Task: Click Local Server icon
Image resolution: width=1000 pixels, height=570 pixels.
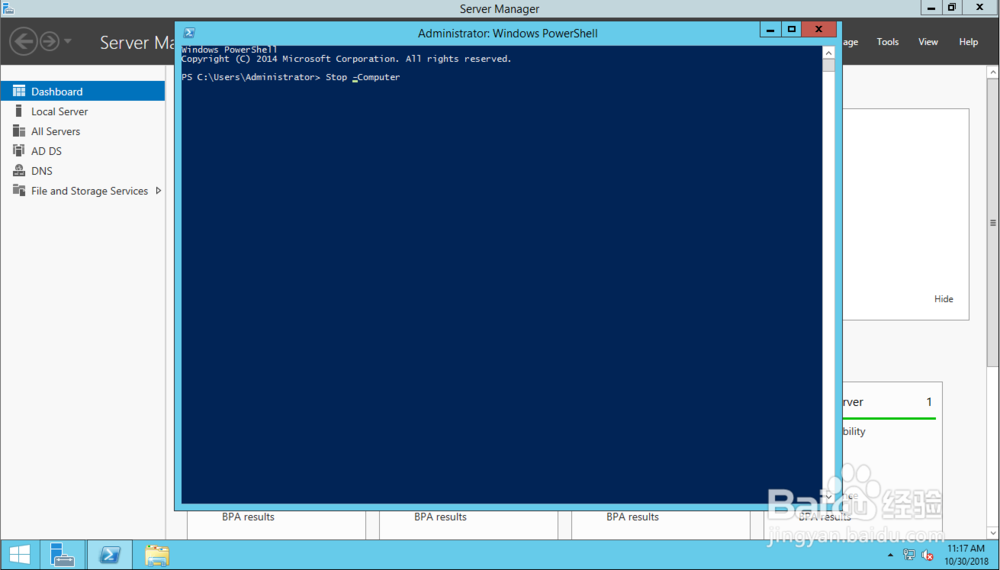Action: [x=18, y=111]
